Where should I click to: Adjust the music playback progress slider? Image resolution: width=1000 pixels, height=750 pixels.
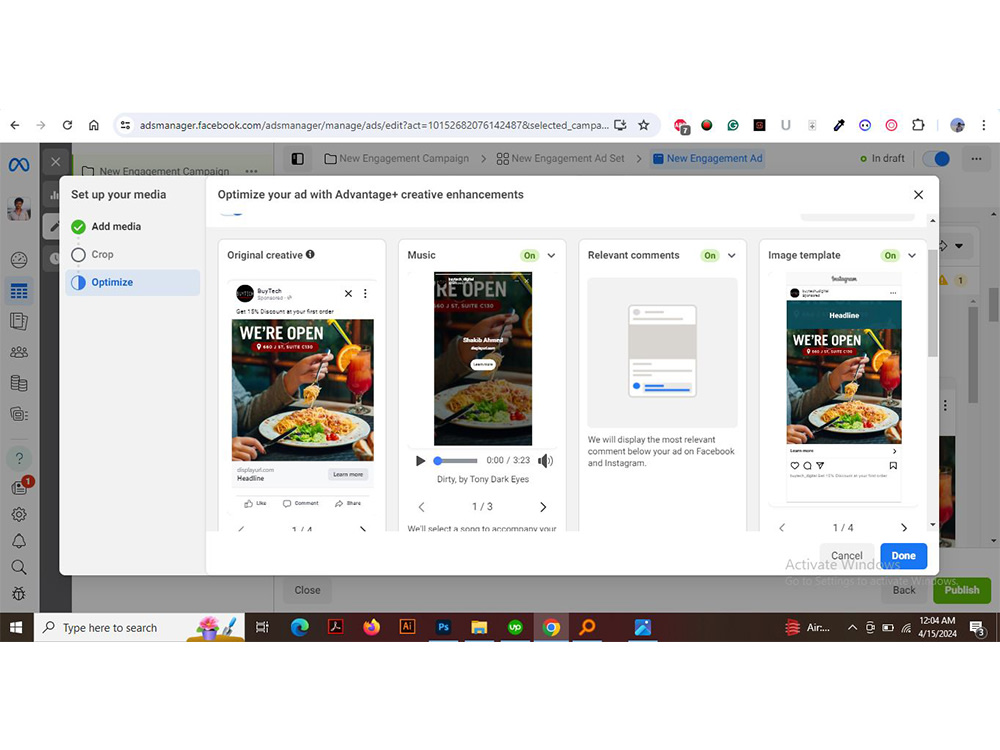coord(455,460)
